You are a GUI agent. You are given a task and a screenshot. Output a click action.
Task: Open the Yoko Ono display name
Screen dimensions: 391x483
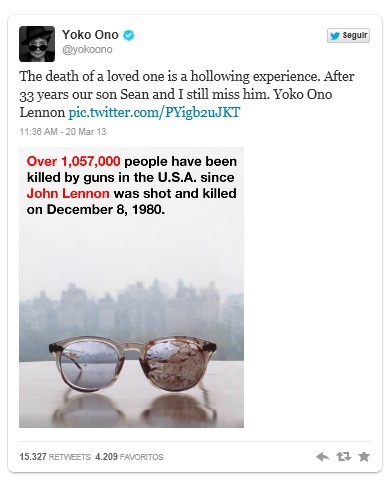pyautogui.click(x=90, y=35)
